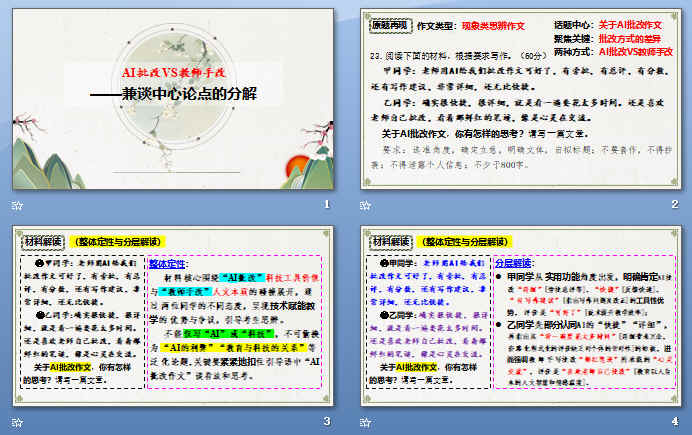Click the animation star icon under slide 2

365,205
